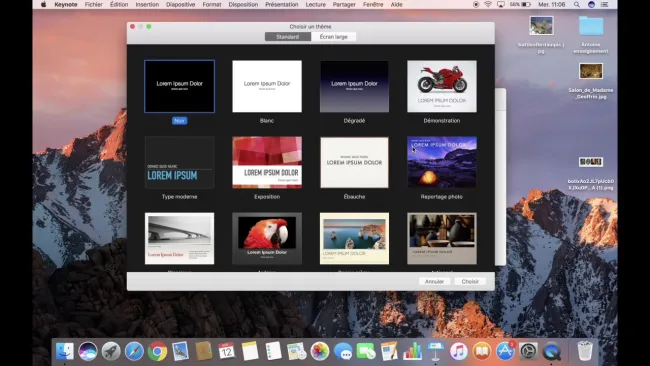The height and width of the screenshot is (366, 650).
Task: Open Safari compass icon in Dock
Action: click(134, 351)
